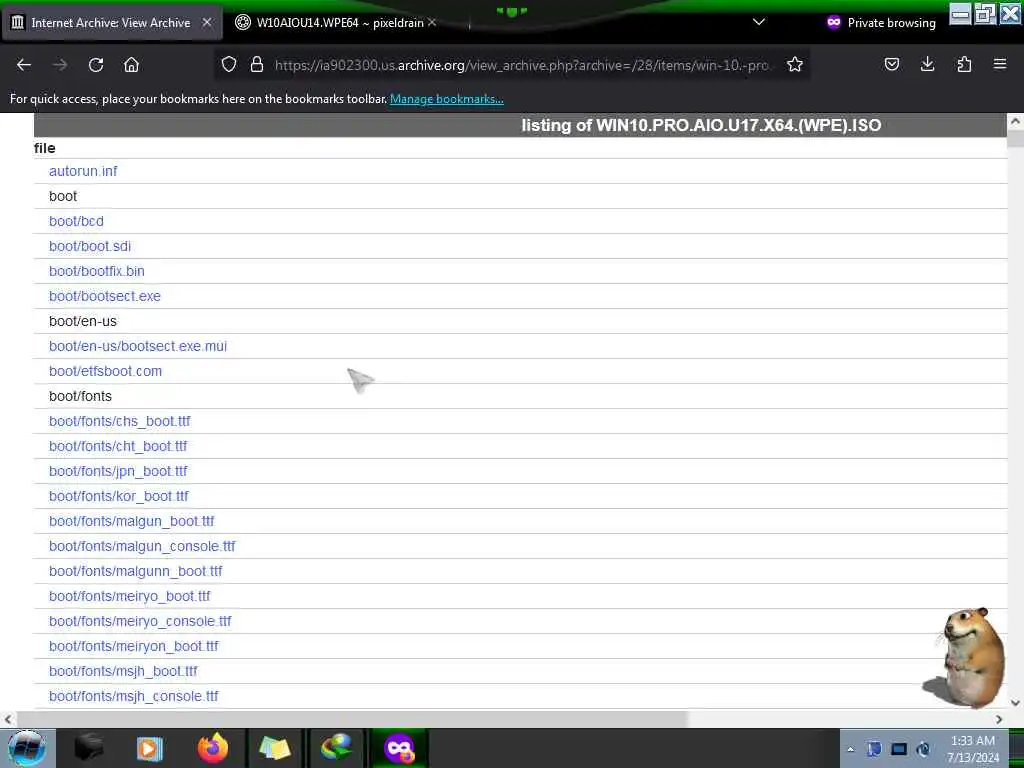Open boot/fonts/malgunn_boot.ttf link
This screenshot has width=1024, height=768.
[136, 571]
